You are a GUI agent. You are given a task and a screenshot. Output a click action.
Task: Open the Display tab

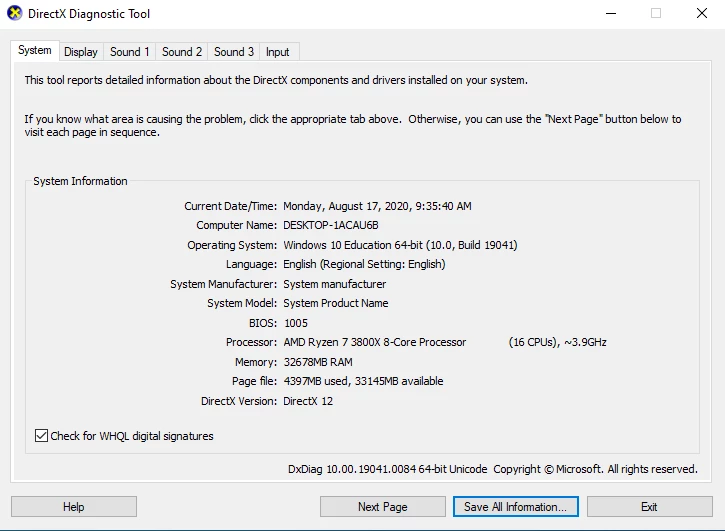81,52
